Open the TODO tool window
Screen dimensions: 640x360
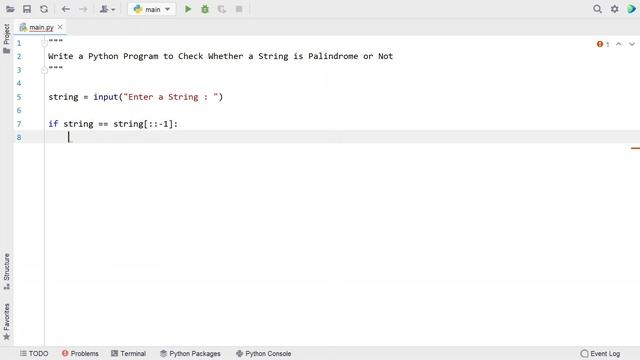pos(34,353)
